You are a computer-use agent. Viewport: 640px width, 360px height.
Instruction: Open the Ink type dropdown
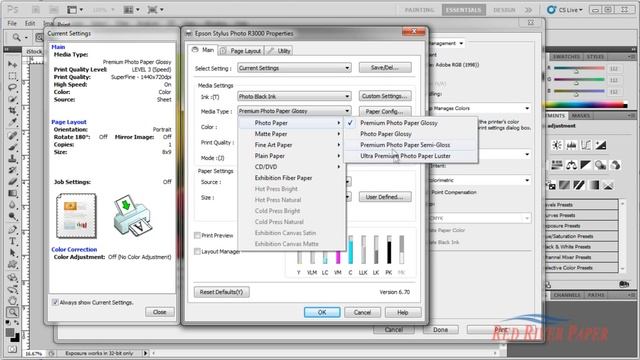pyautogui.click(x=294, y=96)
